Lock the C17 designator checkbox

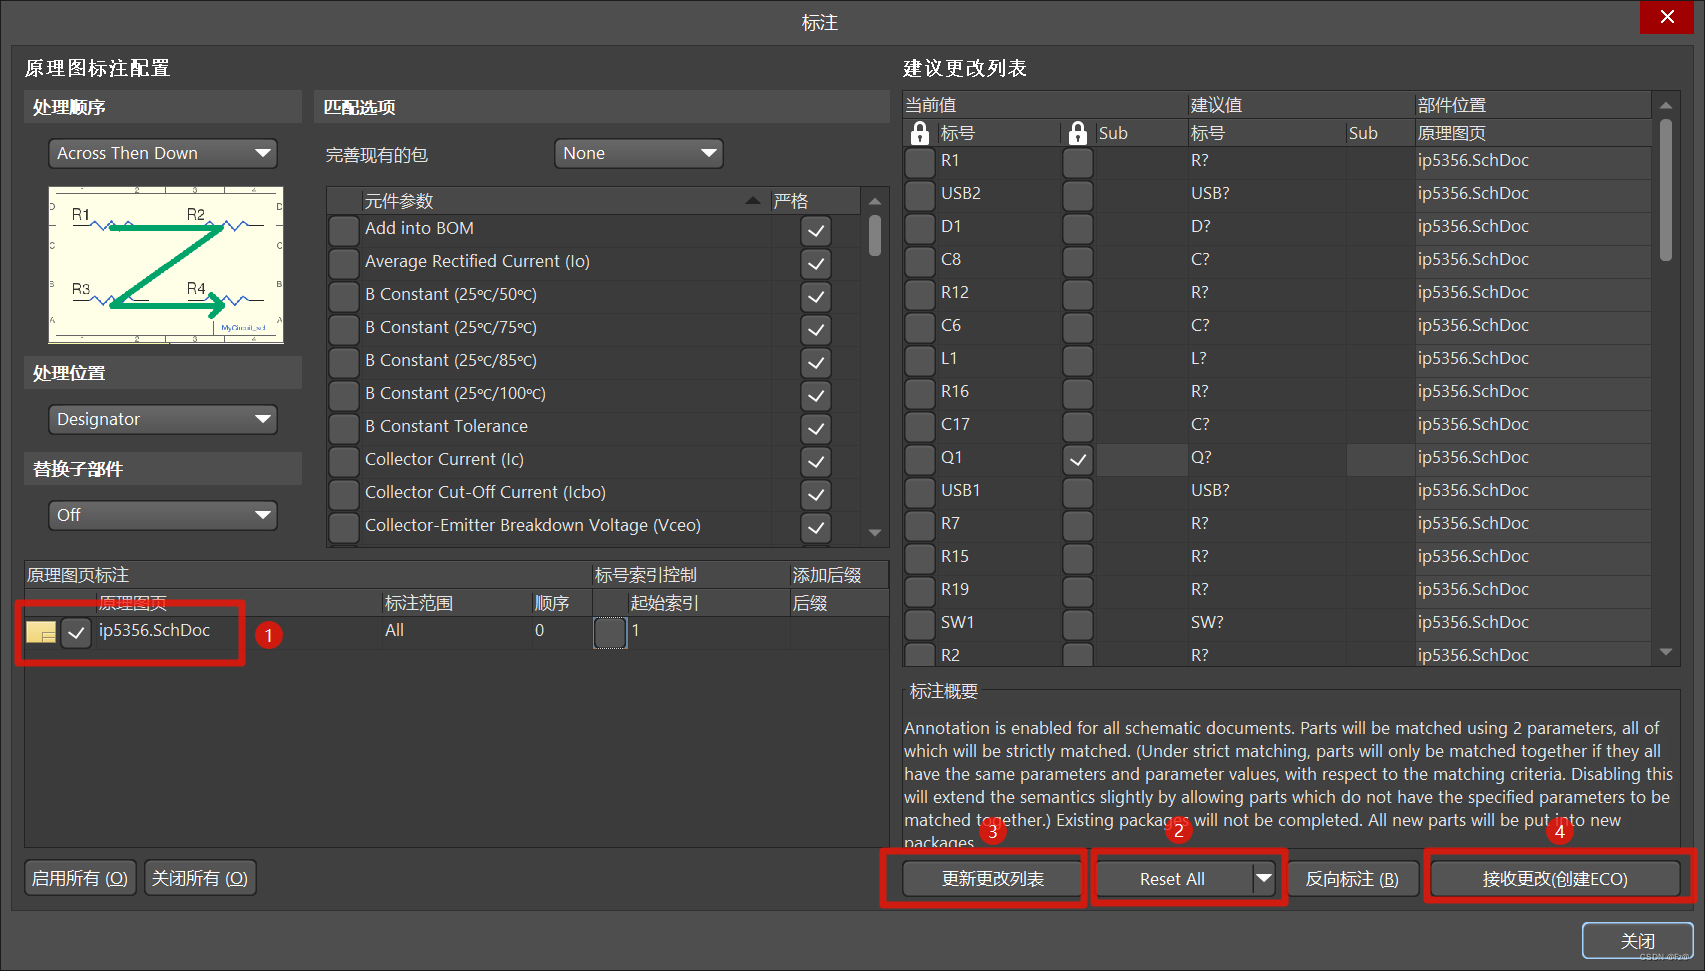[x=920, y=426]
